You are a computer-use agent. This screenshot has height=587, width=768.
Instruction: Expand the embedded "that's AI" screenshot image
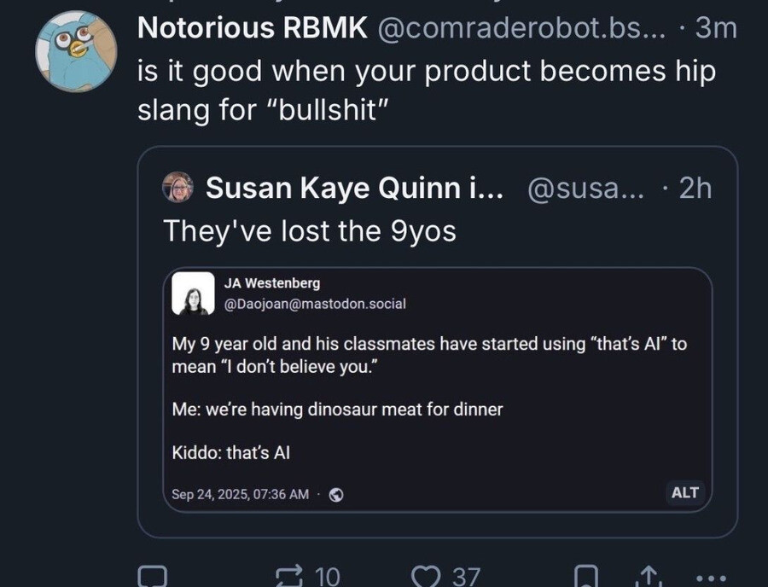[437, 400]
